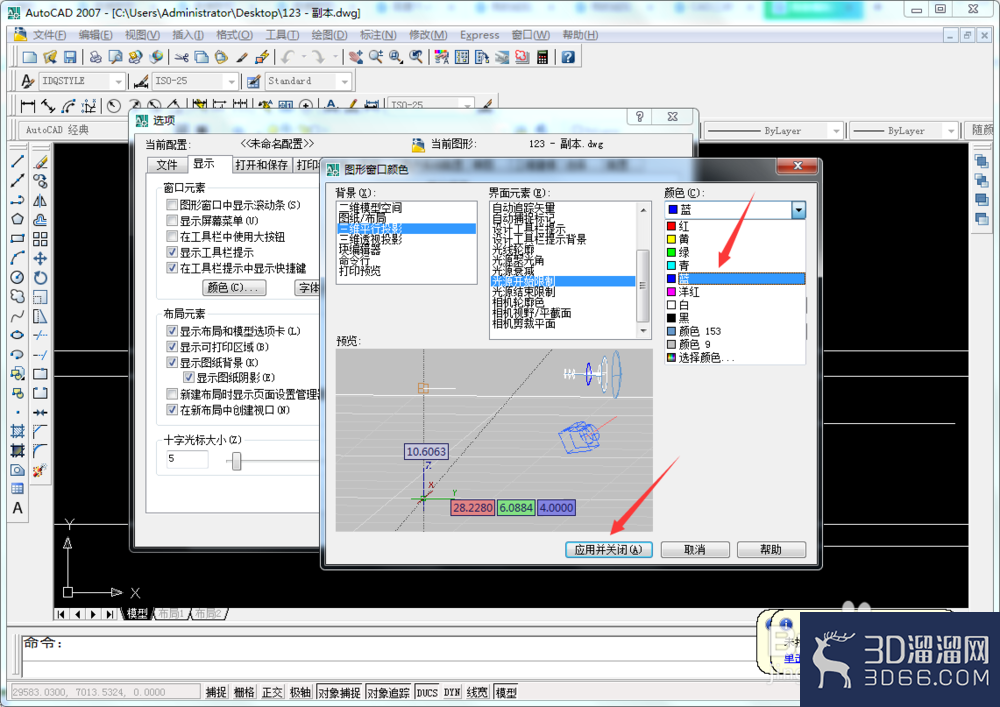Select the Mirror modify tool

point(40,200)
